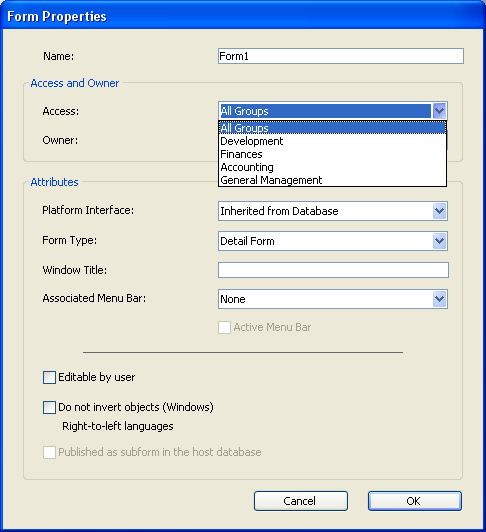Expand the None menu bar combo box

333,299
